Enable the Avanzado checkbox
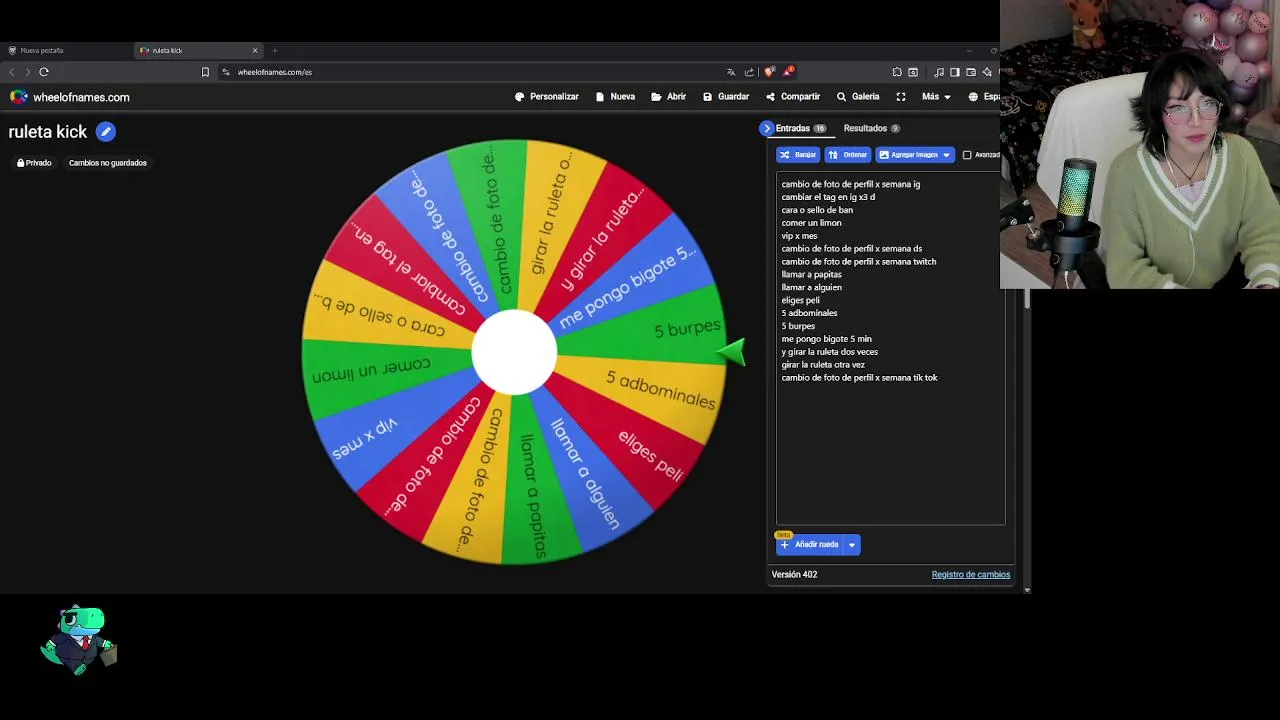Screen dimensions: 1280x720 [x=967, y=155]
